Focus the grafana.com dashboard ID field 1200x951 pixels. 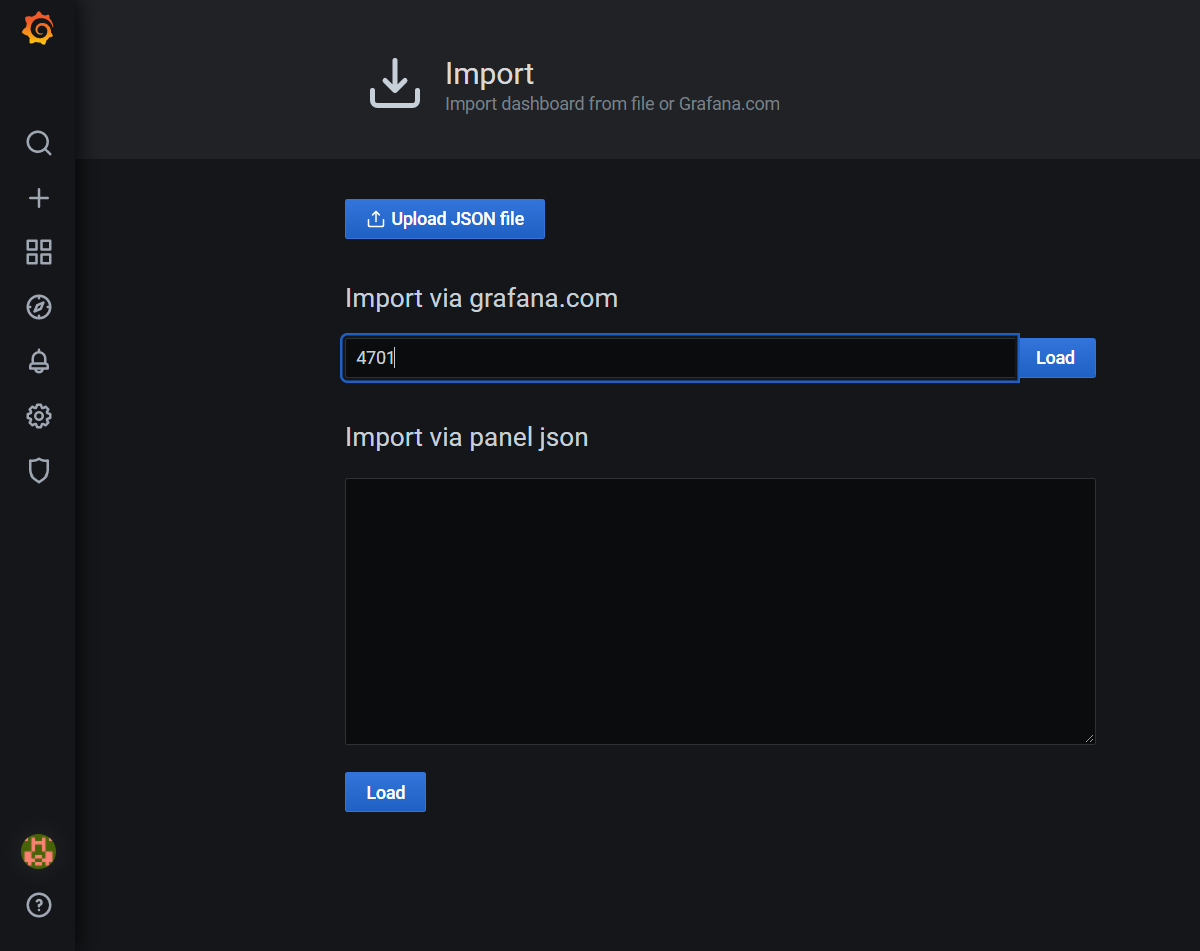(680, 357)
